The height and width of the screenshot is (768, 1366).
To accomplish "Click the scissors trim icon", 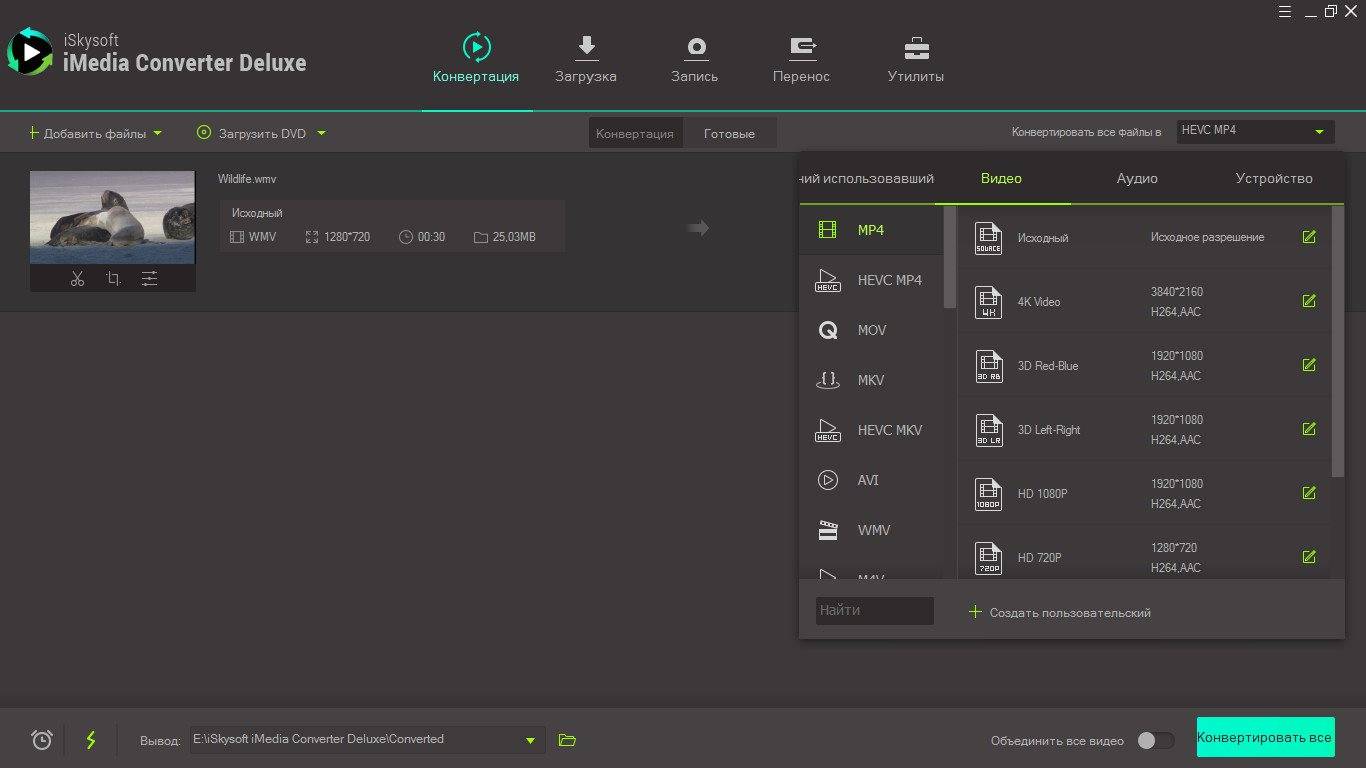I will point(77,279).
